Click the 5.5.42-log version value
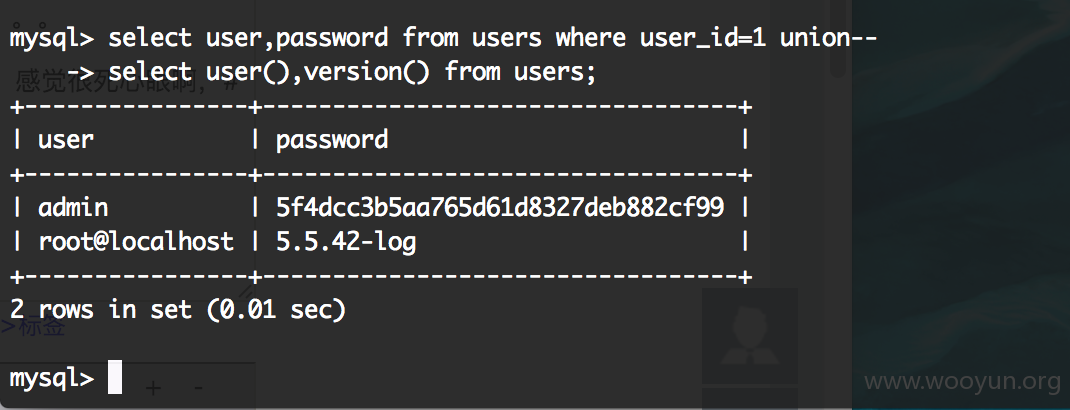Screen dimensions: 1070x410 click(346, 241)
